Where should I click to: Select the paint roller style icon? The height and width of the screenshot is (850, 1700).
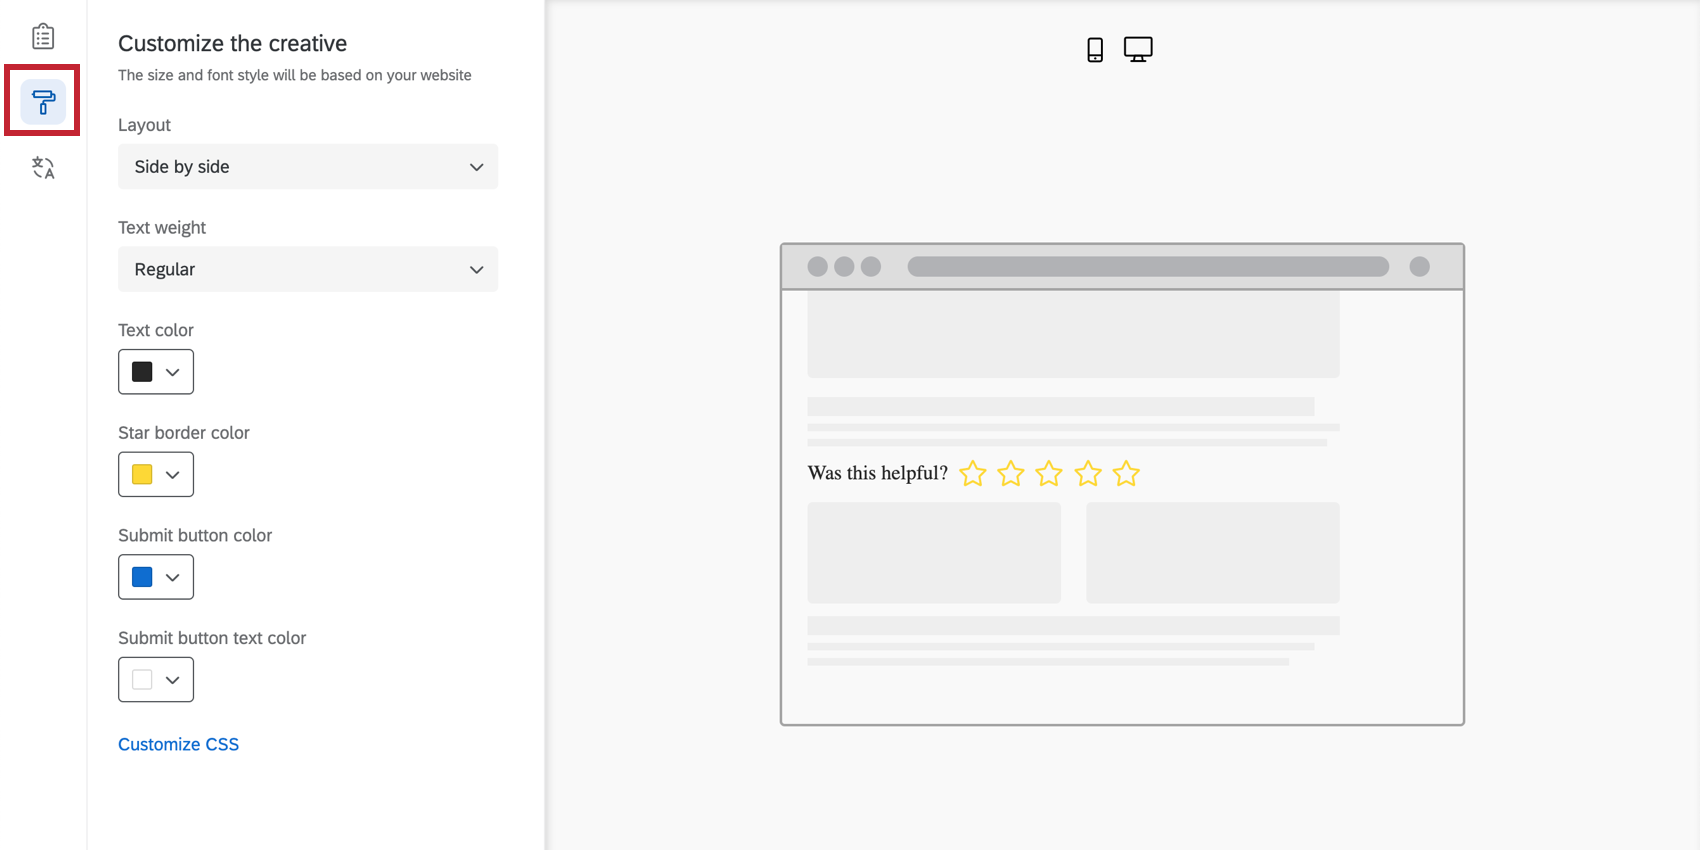[43, 101]
